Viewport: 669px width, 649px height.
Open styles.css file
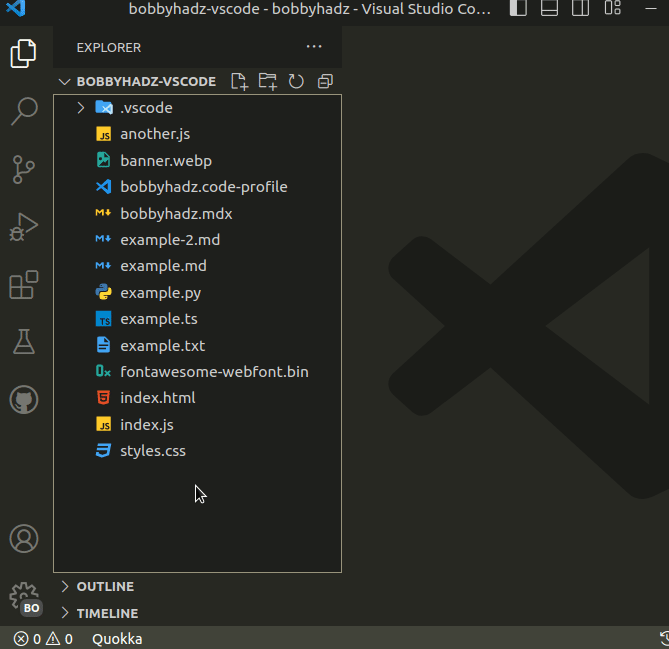click(x=198, y=451)
